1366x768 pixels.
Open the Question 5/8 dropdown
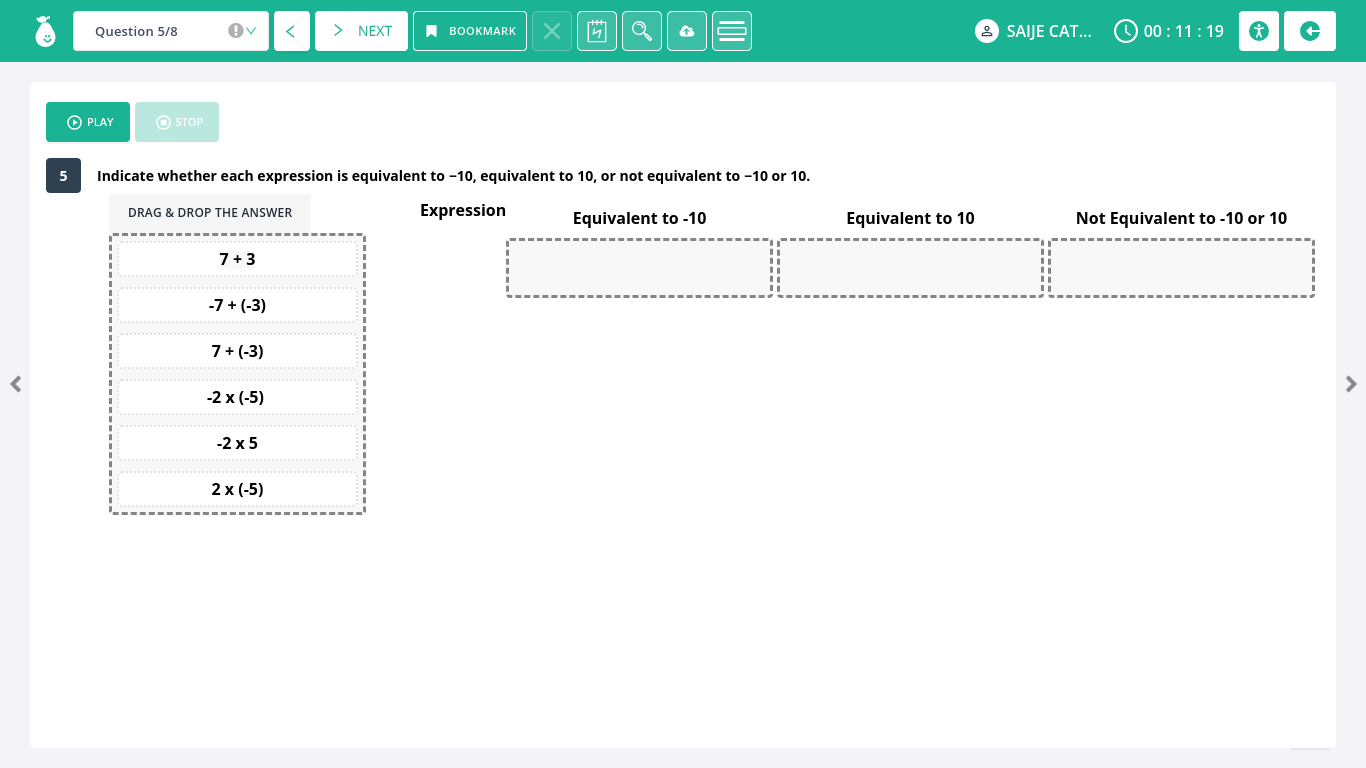pyautogui.click(x=171, y=31)
